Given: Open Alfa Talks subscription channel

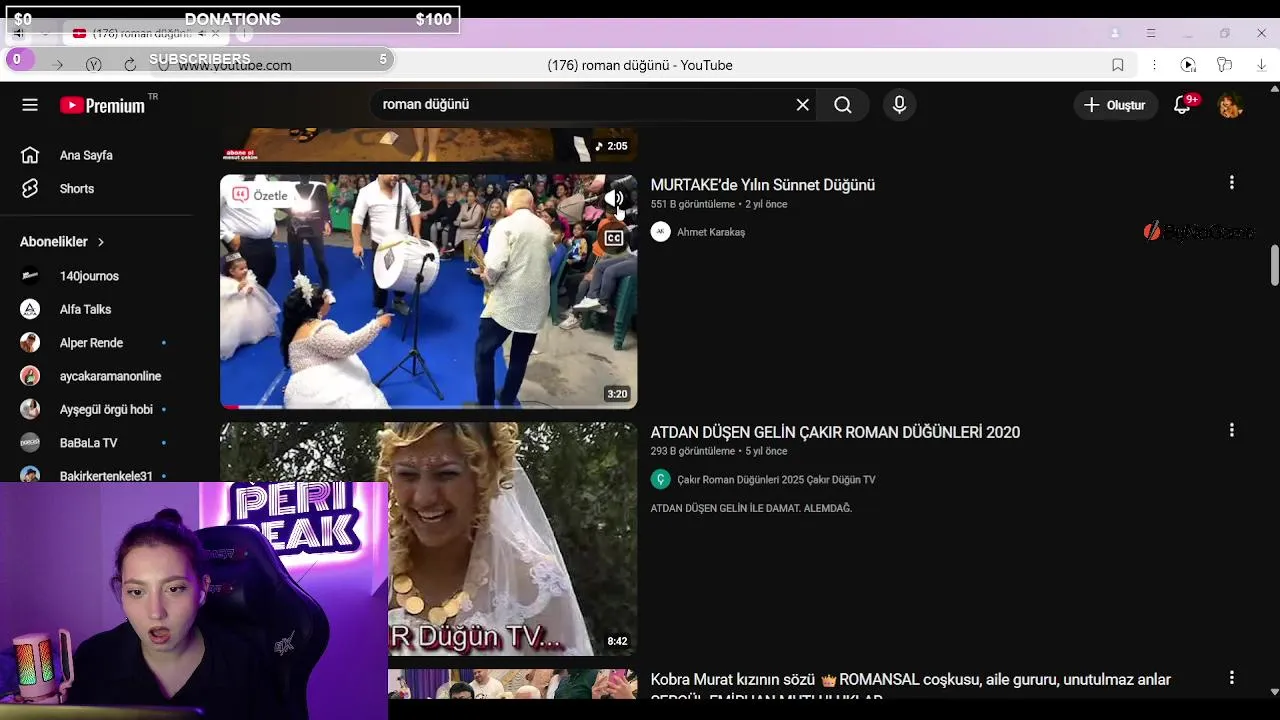Looking at the screenshot, I should [x=85, y=309].
